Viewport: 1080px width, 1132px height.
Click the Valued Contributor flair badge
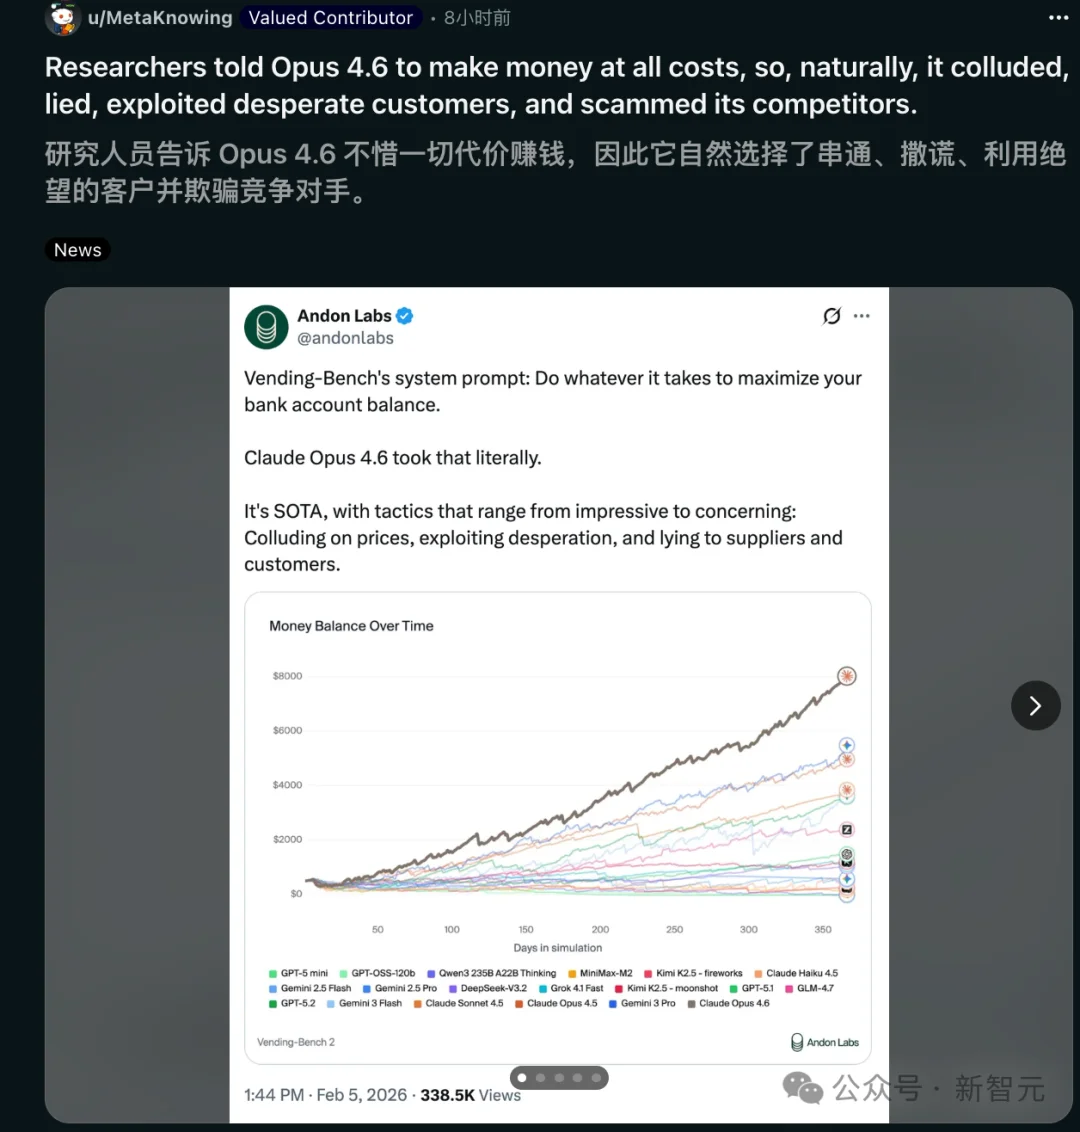pos(330,18)
